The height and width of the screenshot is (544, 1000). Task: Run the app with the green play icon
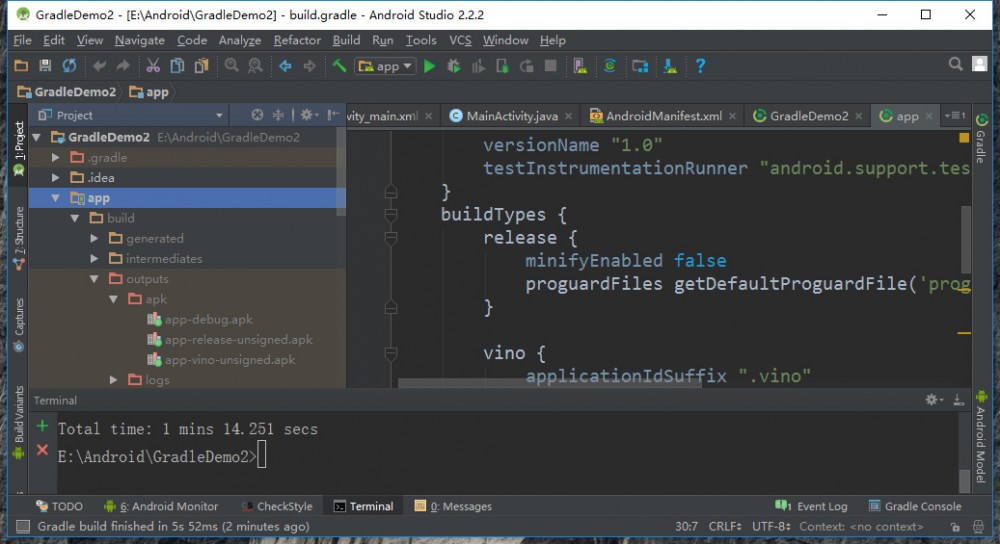pyautogui.click(x=430, y=66)
